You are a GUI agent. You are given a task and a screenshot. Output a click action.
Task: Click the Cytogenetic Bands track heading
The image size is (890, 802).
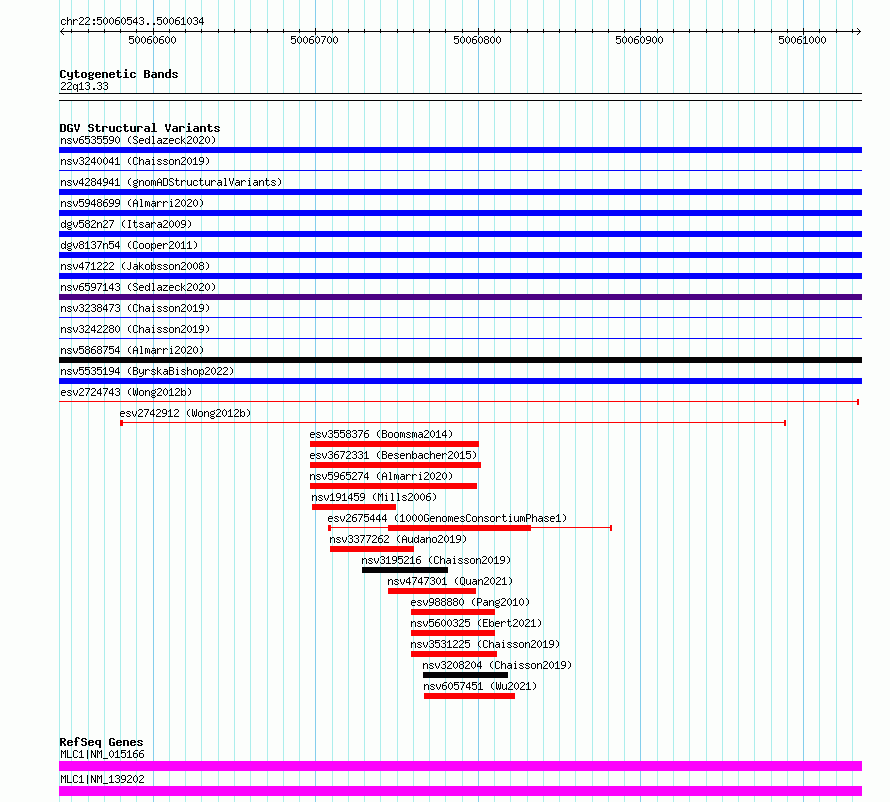(119, 74)
